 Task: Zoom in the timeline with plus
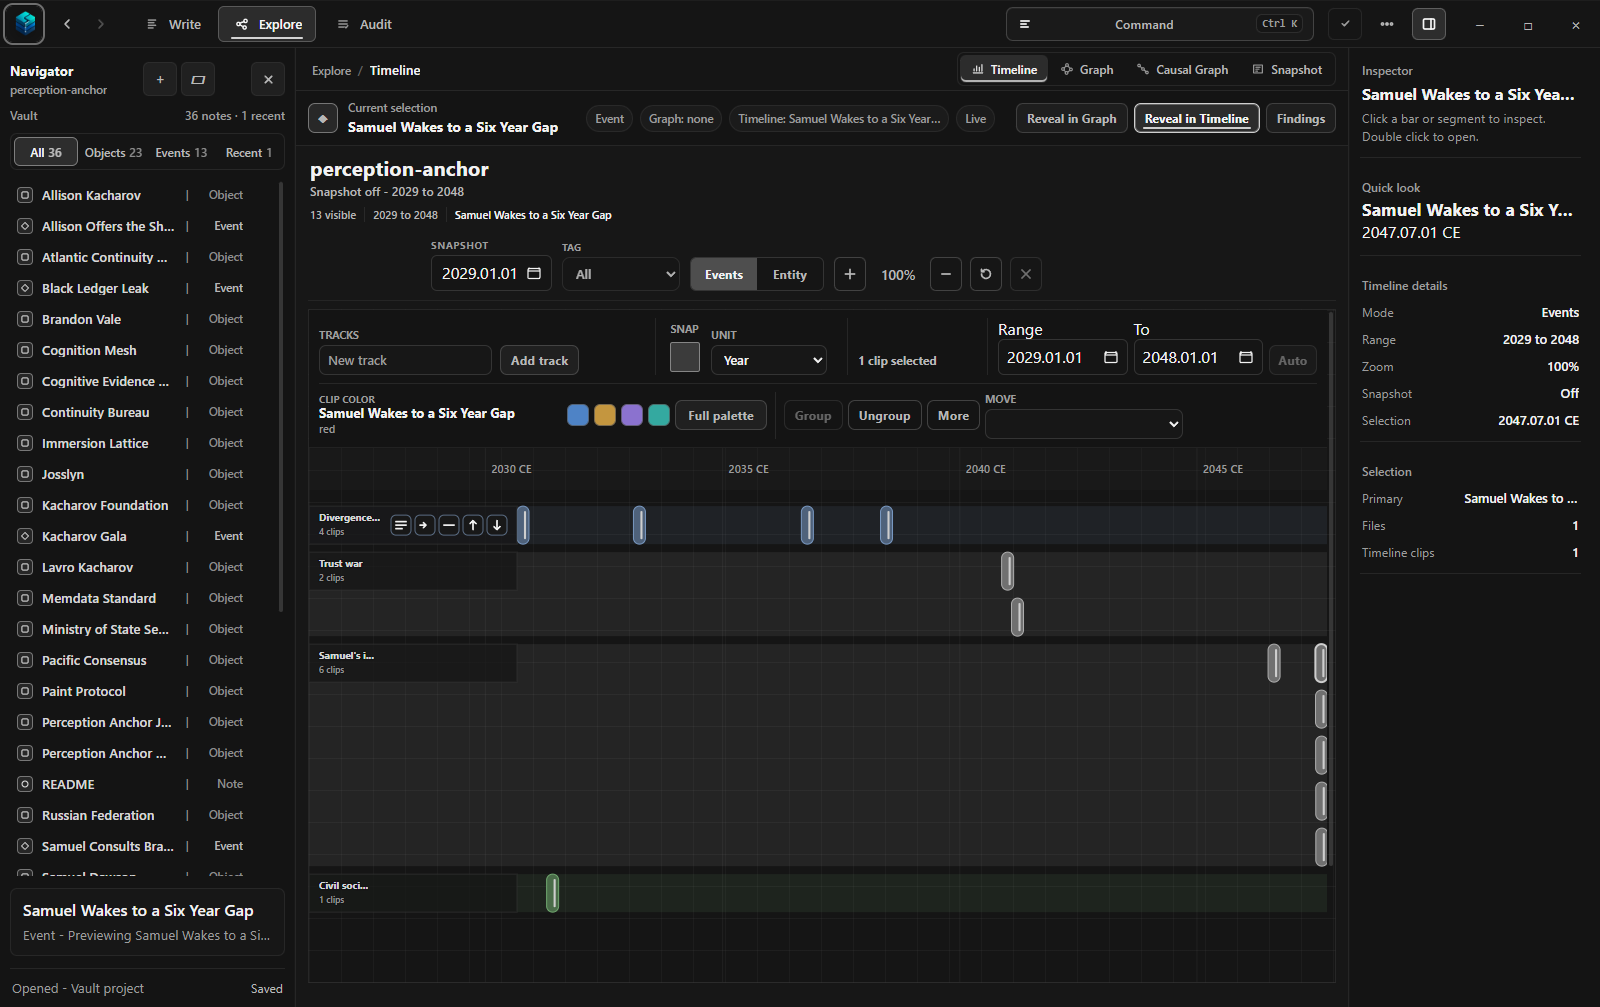pos(849,274)
